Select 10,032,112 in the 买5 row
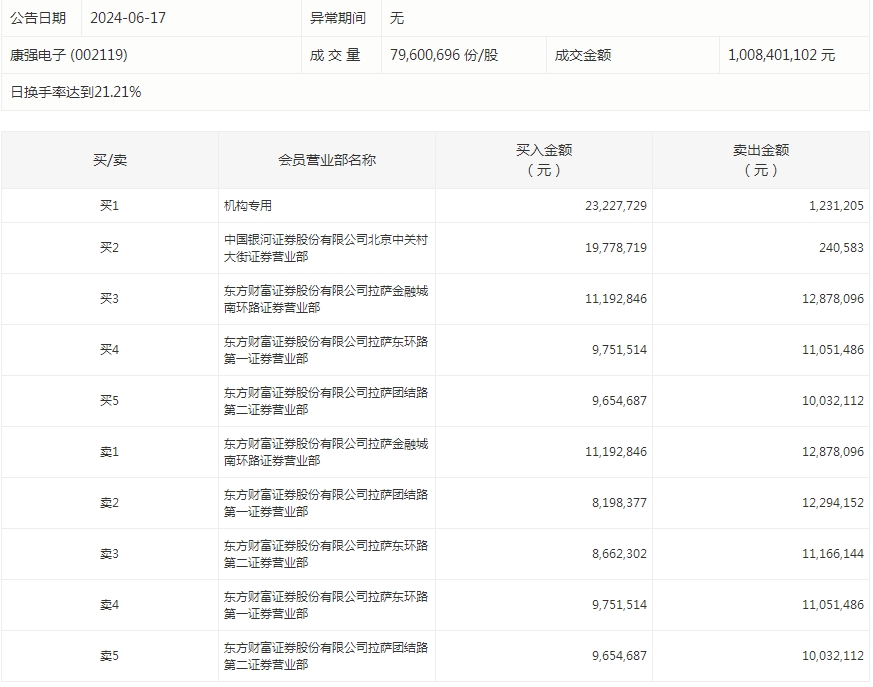Viewport: 873px width, 687px height. (x=833, y=401)
